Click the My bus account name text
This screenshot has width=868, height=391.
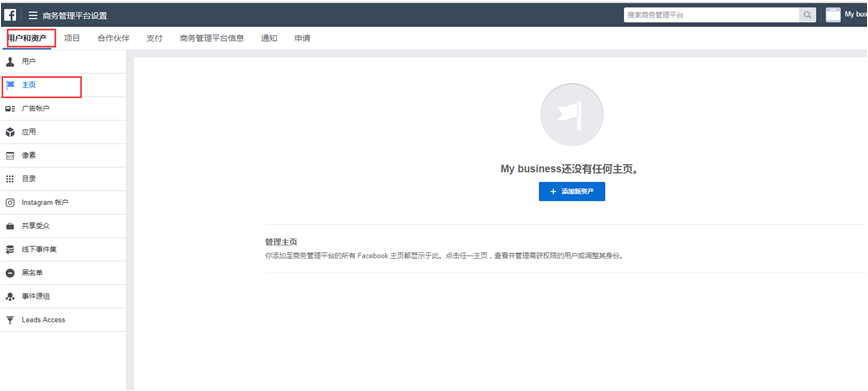tap(856, 15)
